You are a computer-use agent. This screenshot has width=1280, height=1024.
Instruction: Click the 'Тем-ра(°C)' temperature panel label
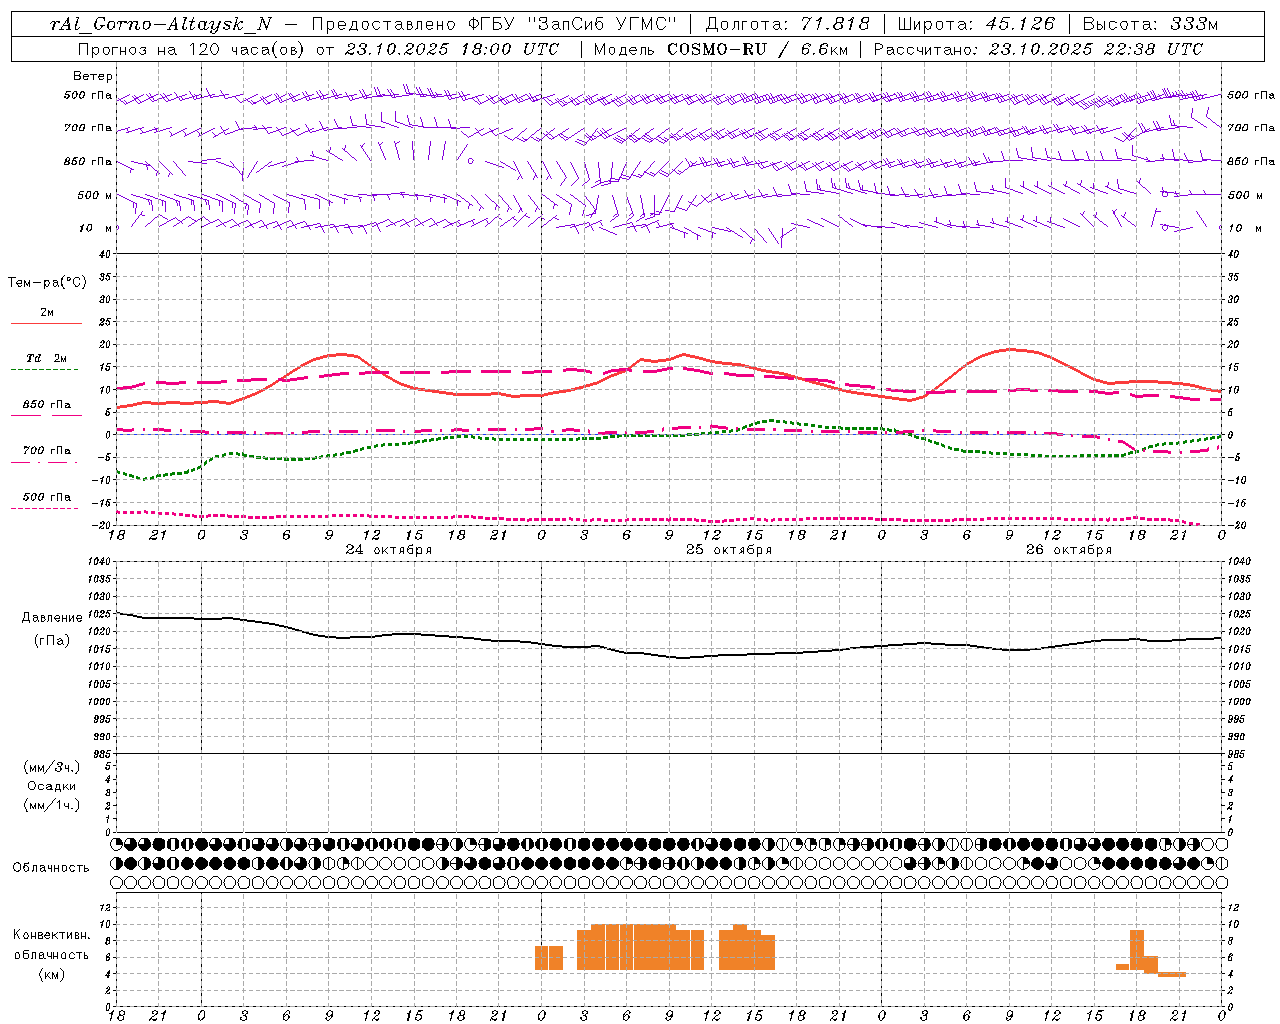(x=47, y=282)
